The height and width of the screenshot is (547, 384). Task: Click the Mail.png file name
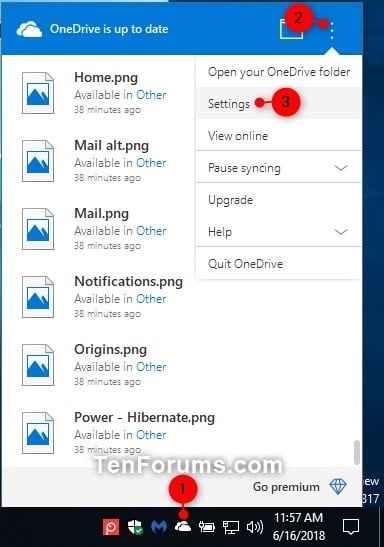point(101,213)
